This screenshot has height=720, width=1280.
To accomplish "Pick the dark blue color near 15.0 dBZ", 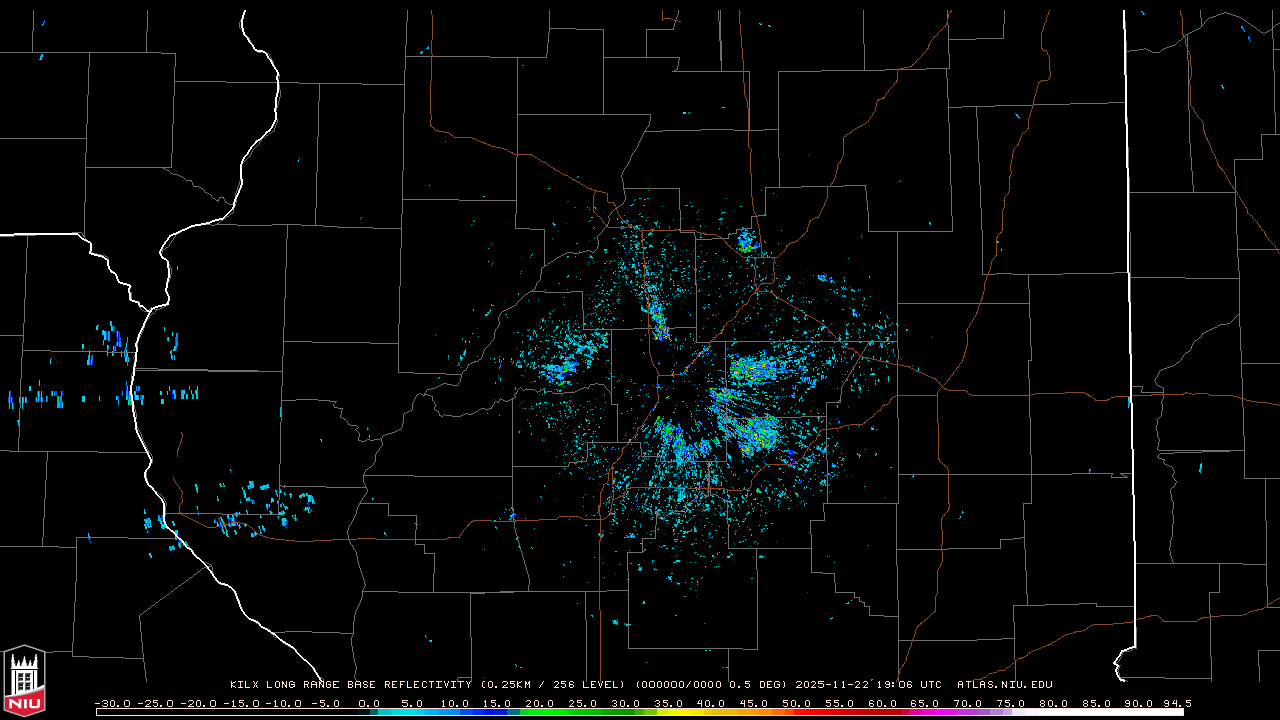I will pos(498,711).
